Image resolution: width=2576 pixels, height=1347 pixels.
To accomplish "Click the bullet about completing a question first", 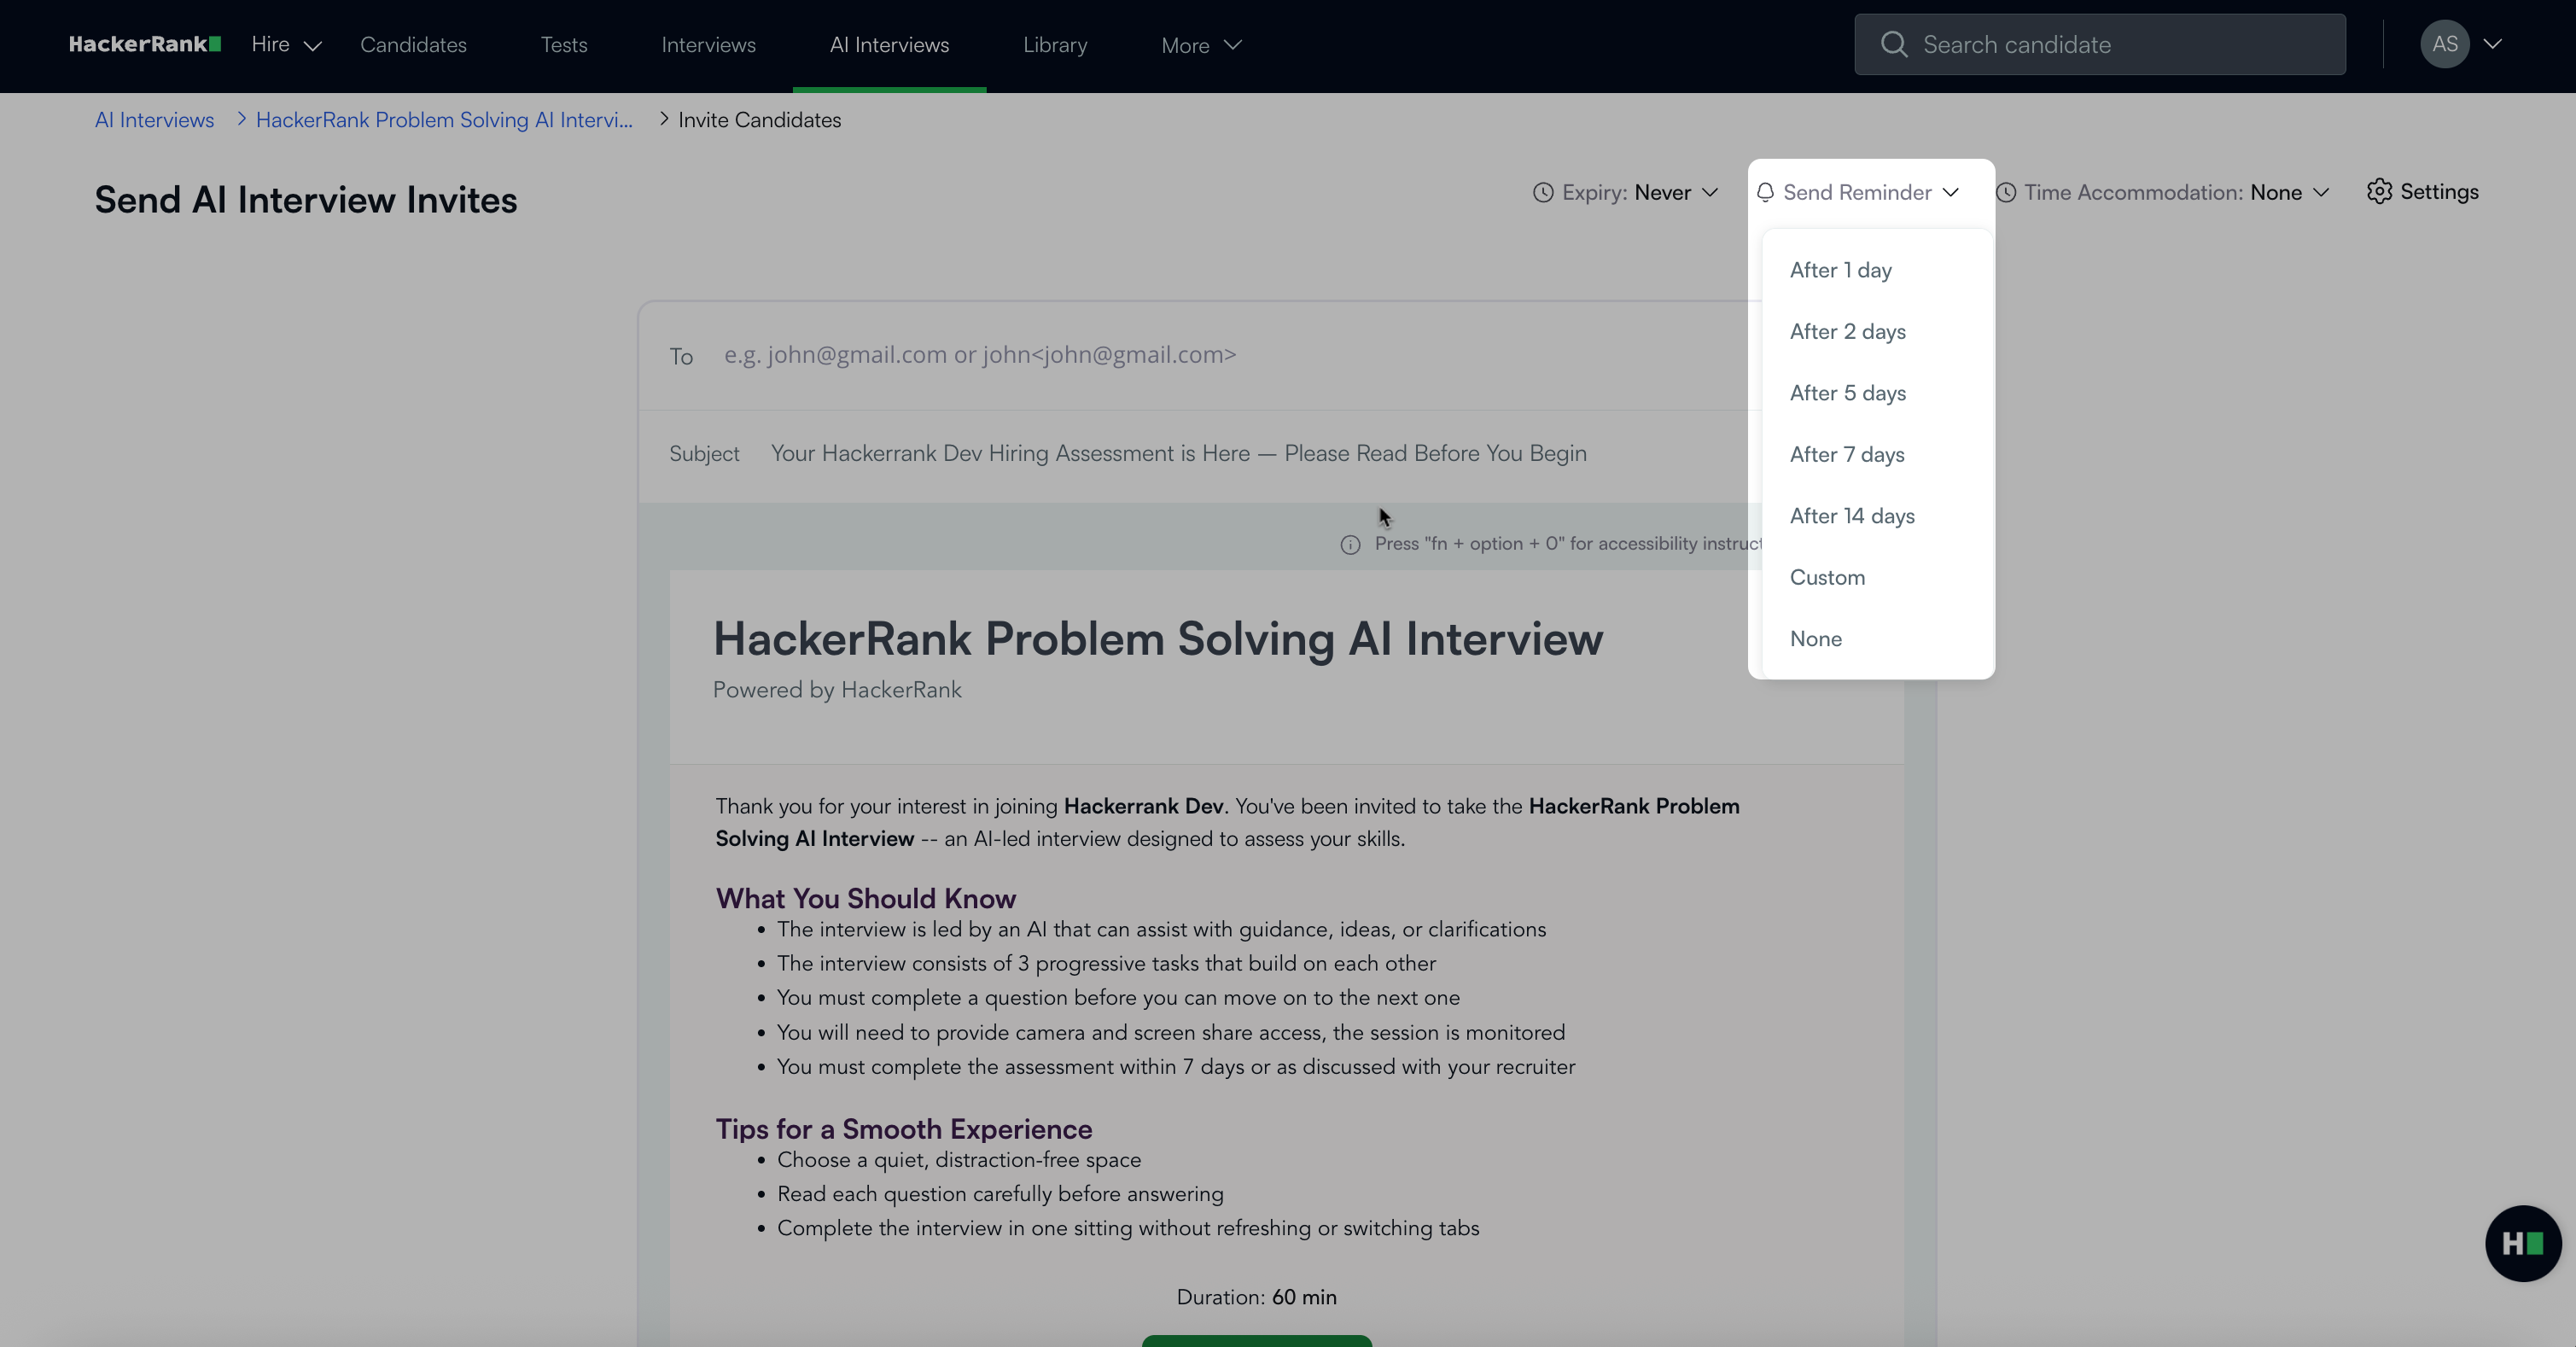I will click(x=1118, y=998).
